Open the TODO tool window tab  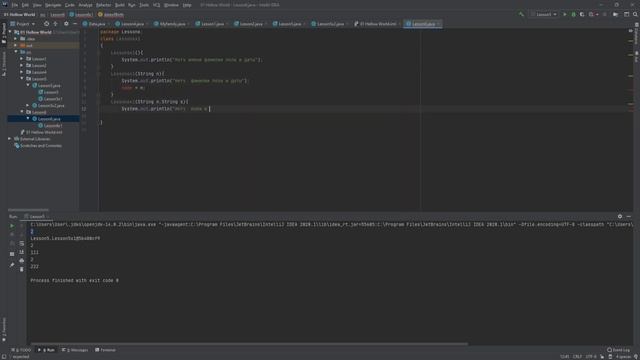point(21,350)
